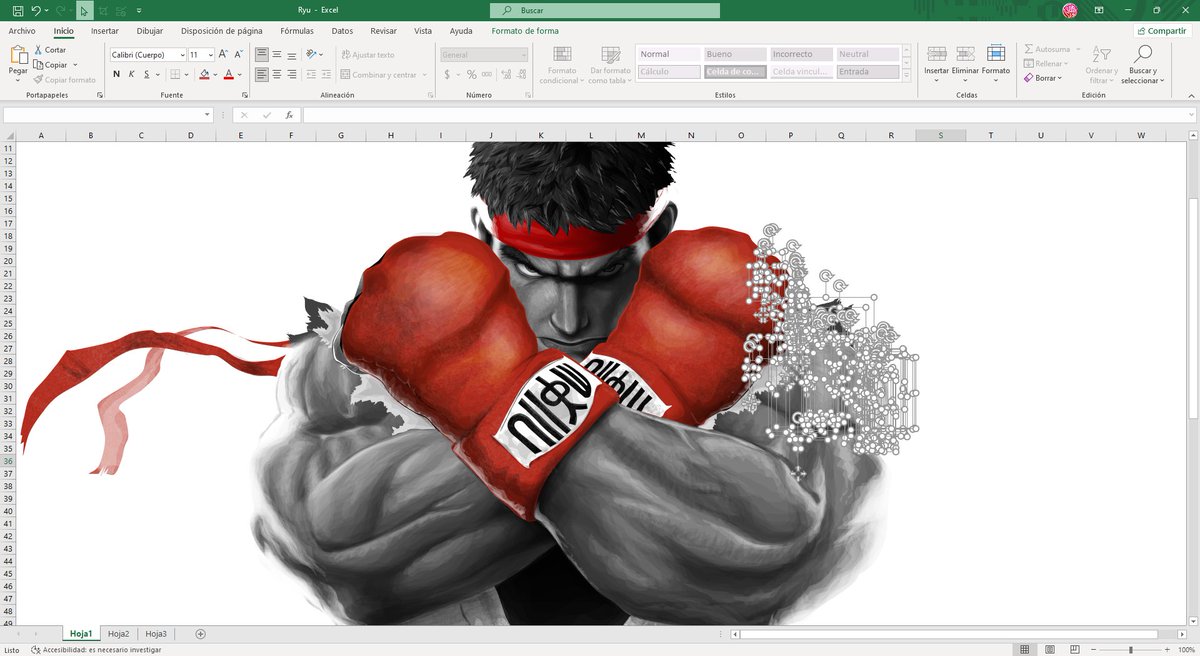Click the Eliminar cells icon
This screenshot has width=1200, height=656.
[x=965, y=53]
